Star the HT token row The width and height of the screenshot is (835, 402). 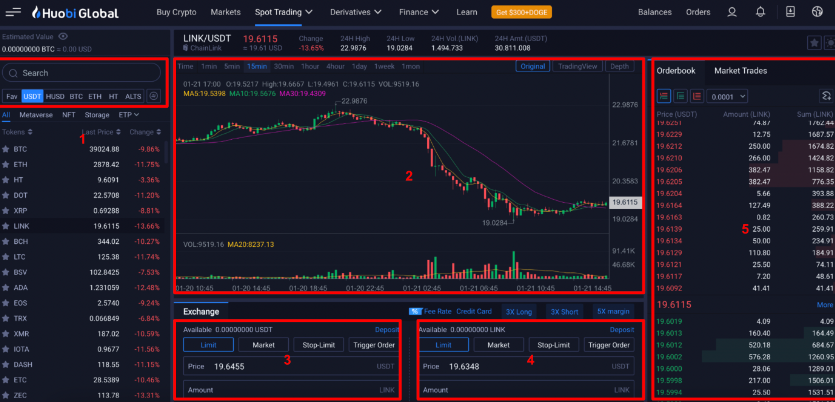pos(6,180)
